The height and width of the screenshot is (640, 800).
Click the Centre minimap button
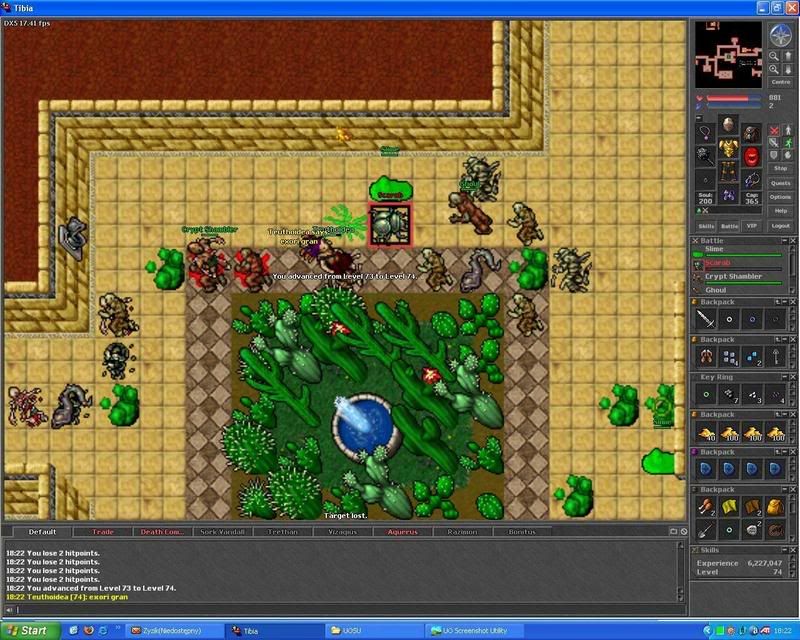click(781, 82)
